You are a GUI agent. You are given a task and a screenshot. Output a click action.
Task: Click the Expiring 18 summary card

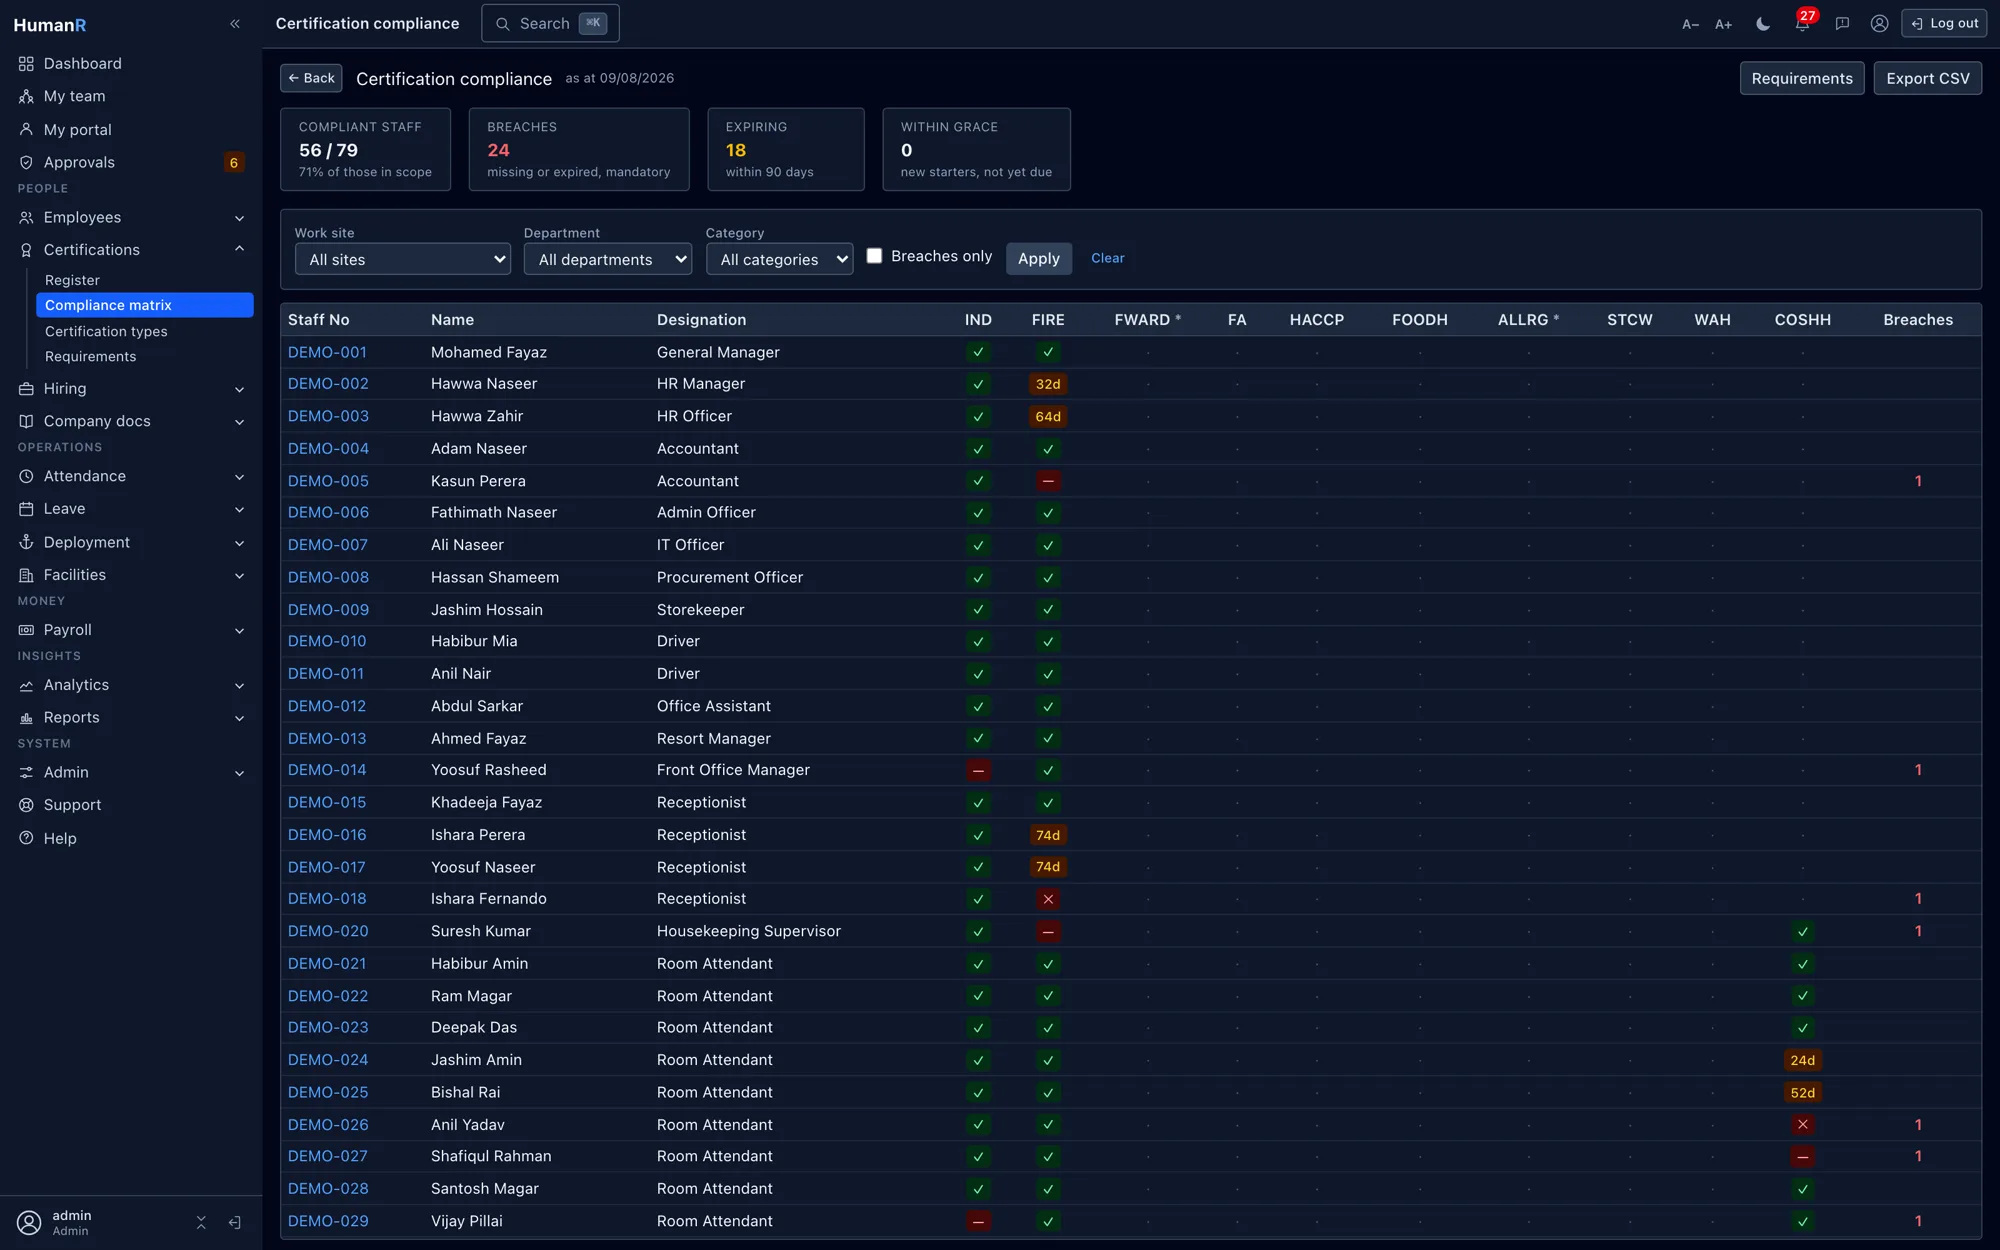point(785,149)
